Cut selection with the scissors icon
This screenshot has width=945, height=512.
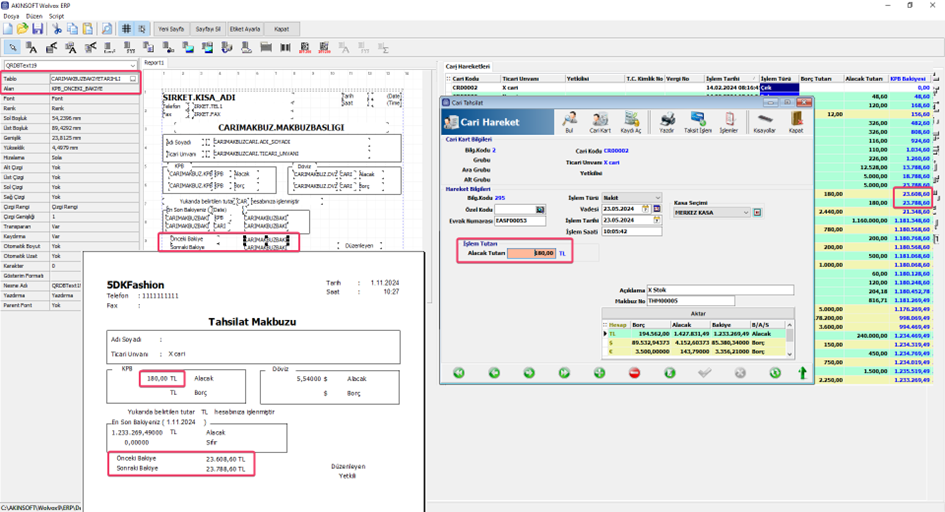coord(57,29)
